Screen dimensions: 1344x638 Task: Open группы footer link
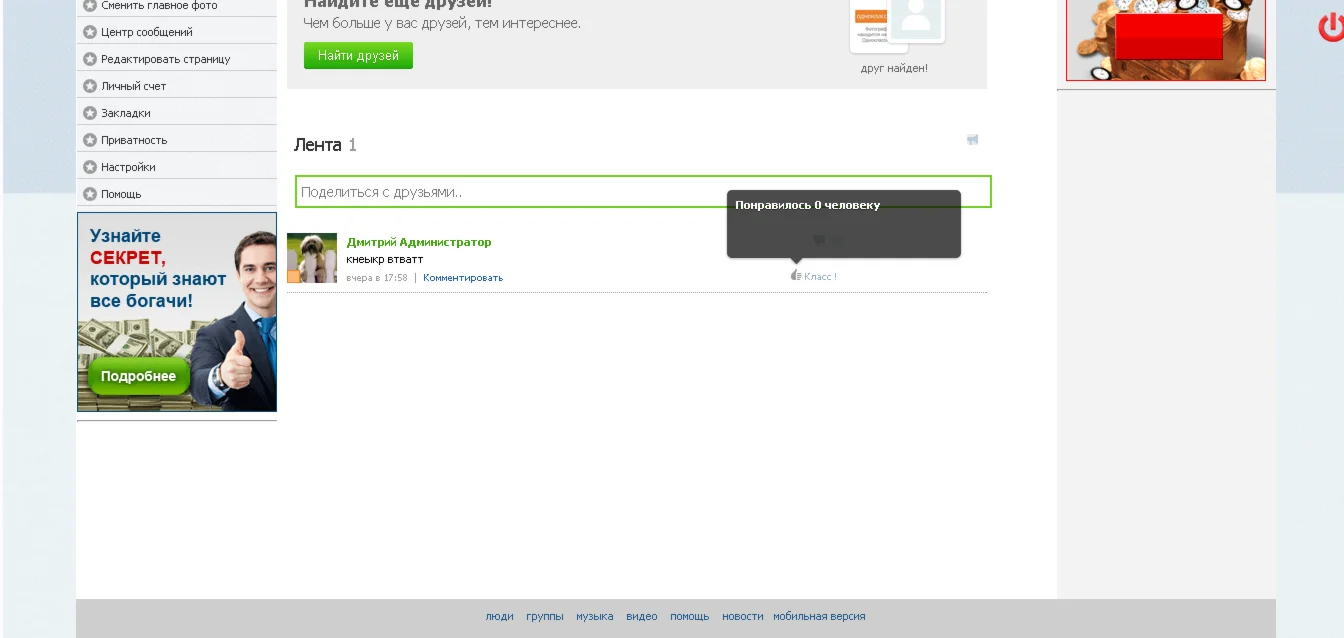(x=545, y=617)
